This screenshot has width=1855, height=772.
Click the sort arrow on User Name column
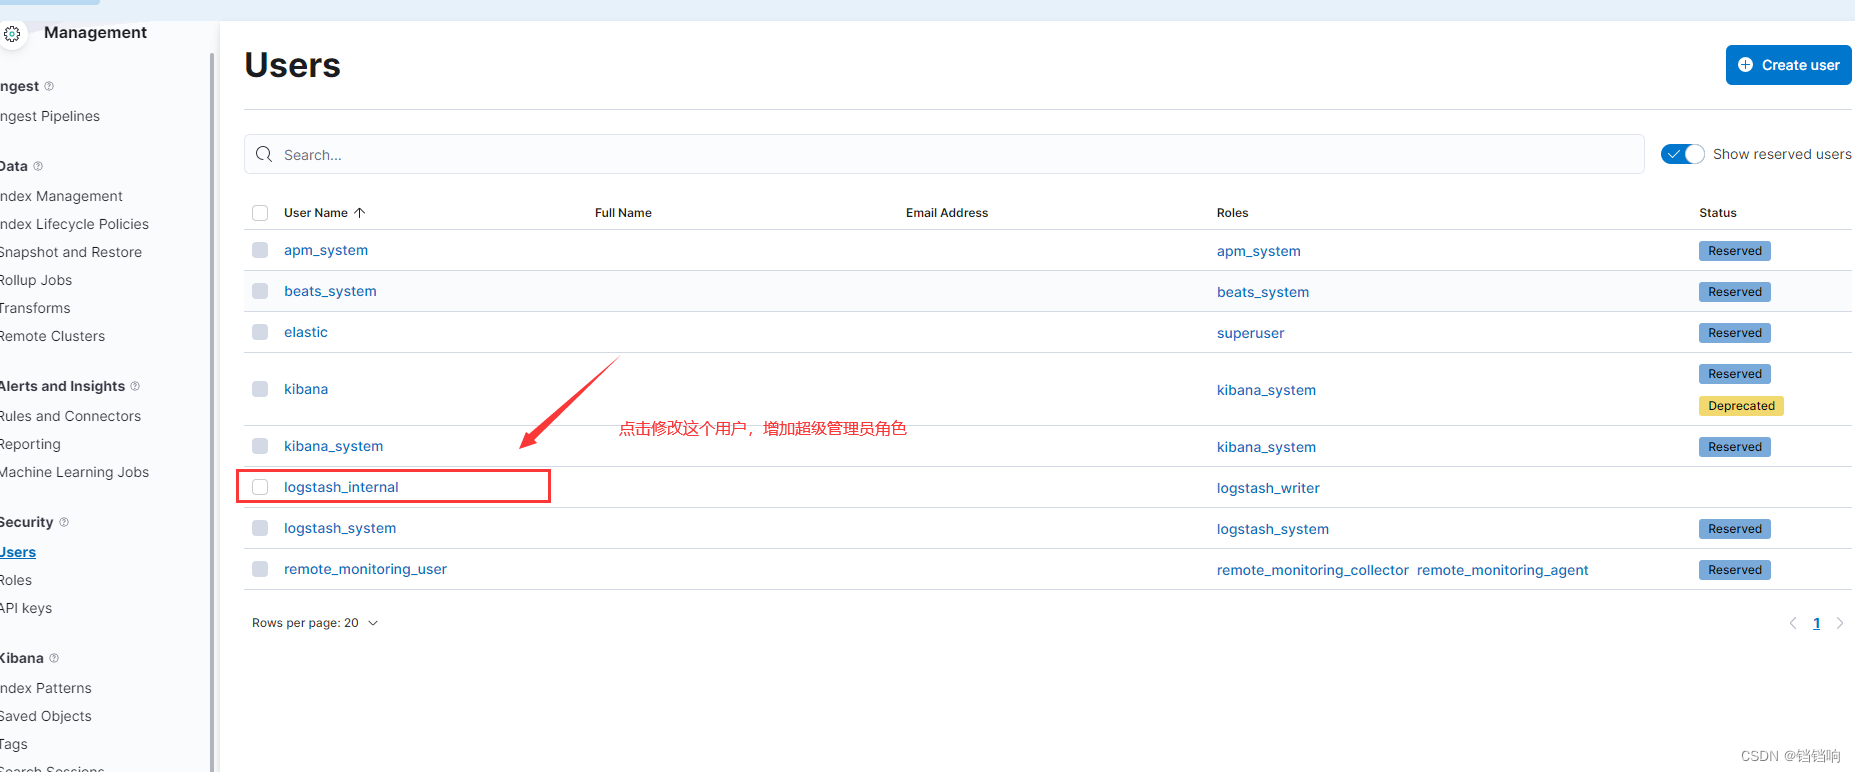[x=360, y=213]
